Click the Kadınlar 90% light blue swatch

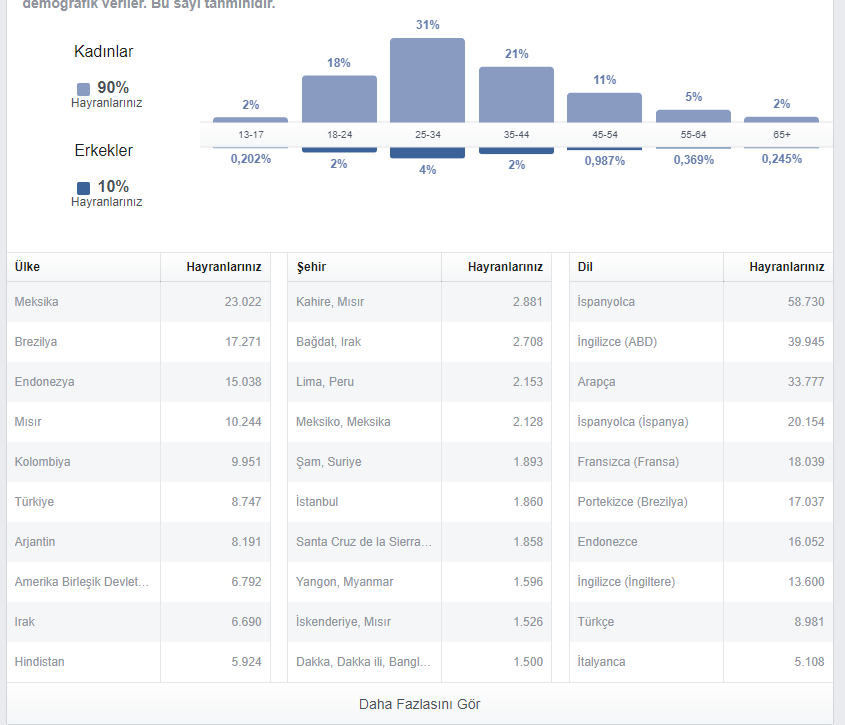tap(84, 89)
